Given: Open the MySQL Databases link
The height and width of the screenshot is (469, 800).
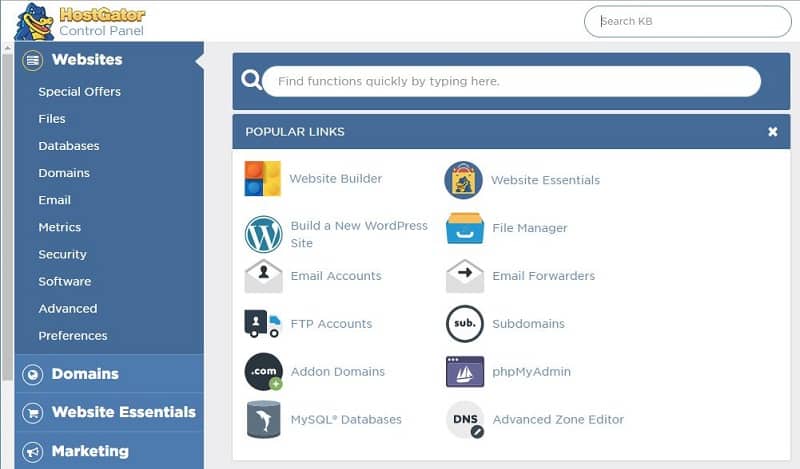Looking at the screenshot, I should [x=346, y=419].
